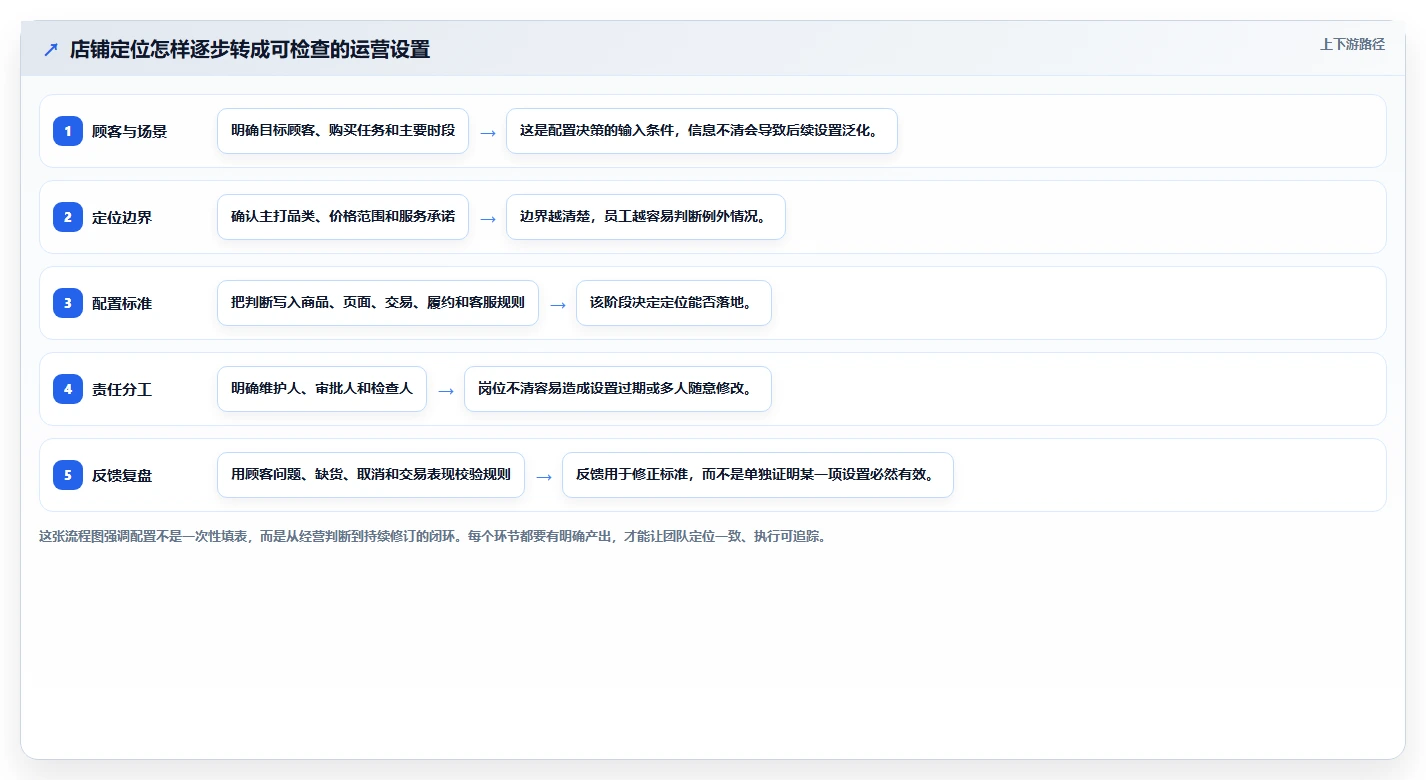Image resolution: width=1426 pixels, height=780 pixels.
Task: Click the 反馈复盘 step label
Action: 122,475
